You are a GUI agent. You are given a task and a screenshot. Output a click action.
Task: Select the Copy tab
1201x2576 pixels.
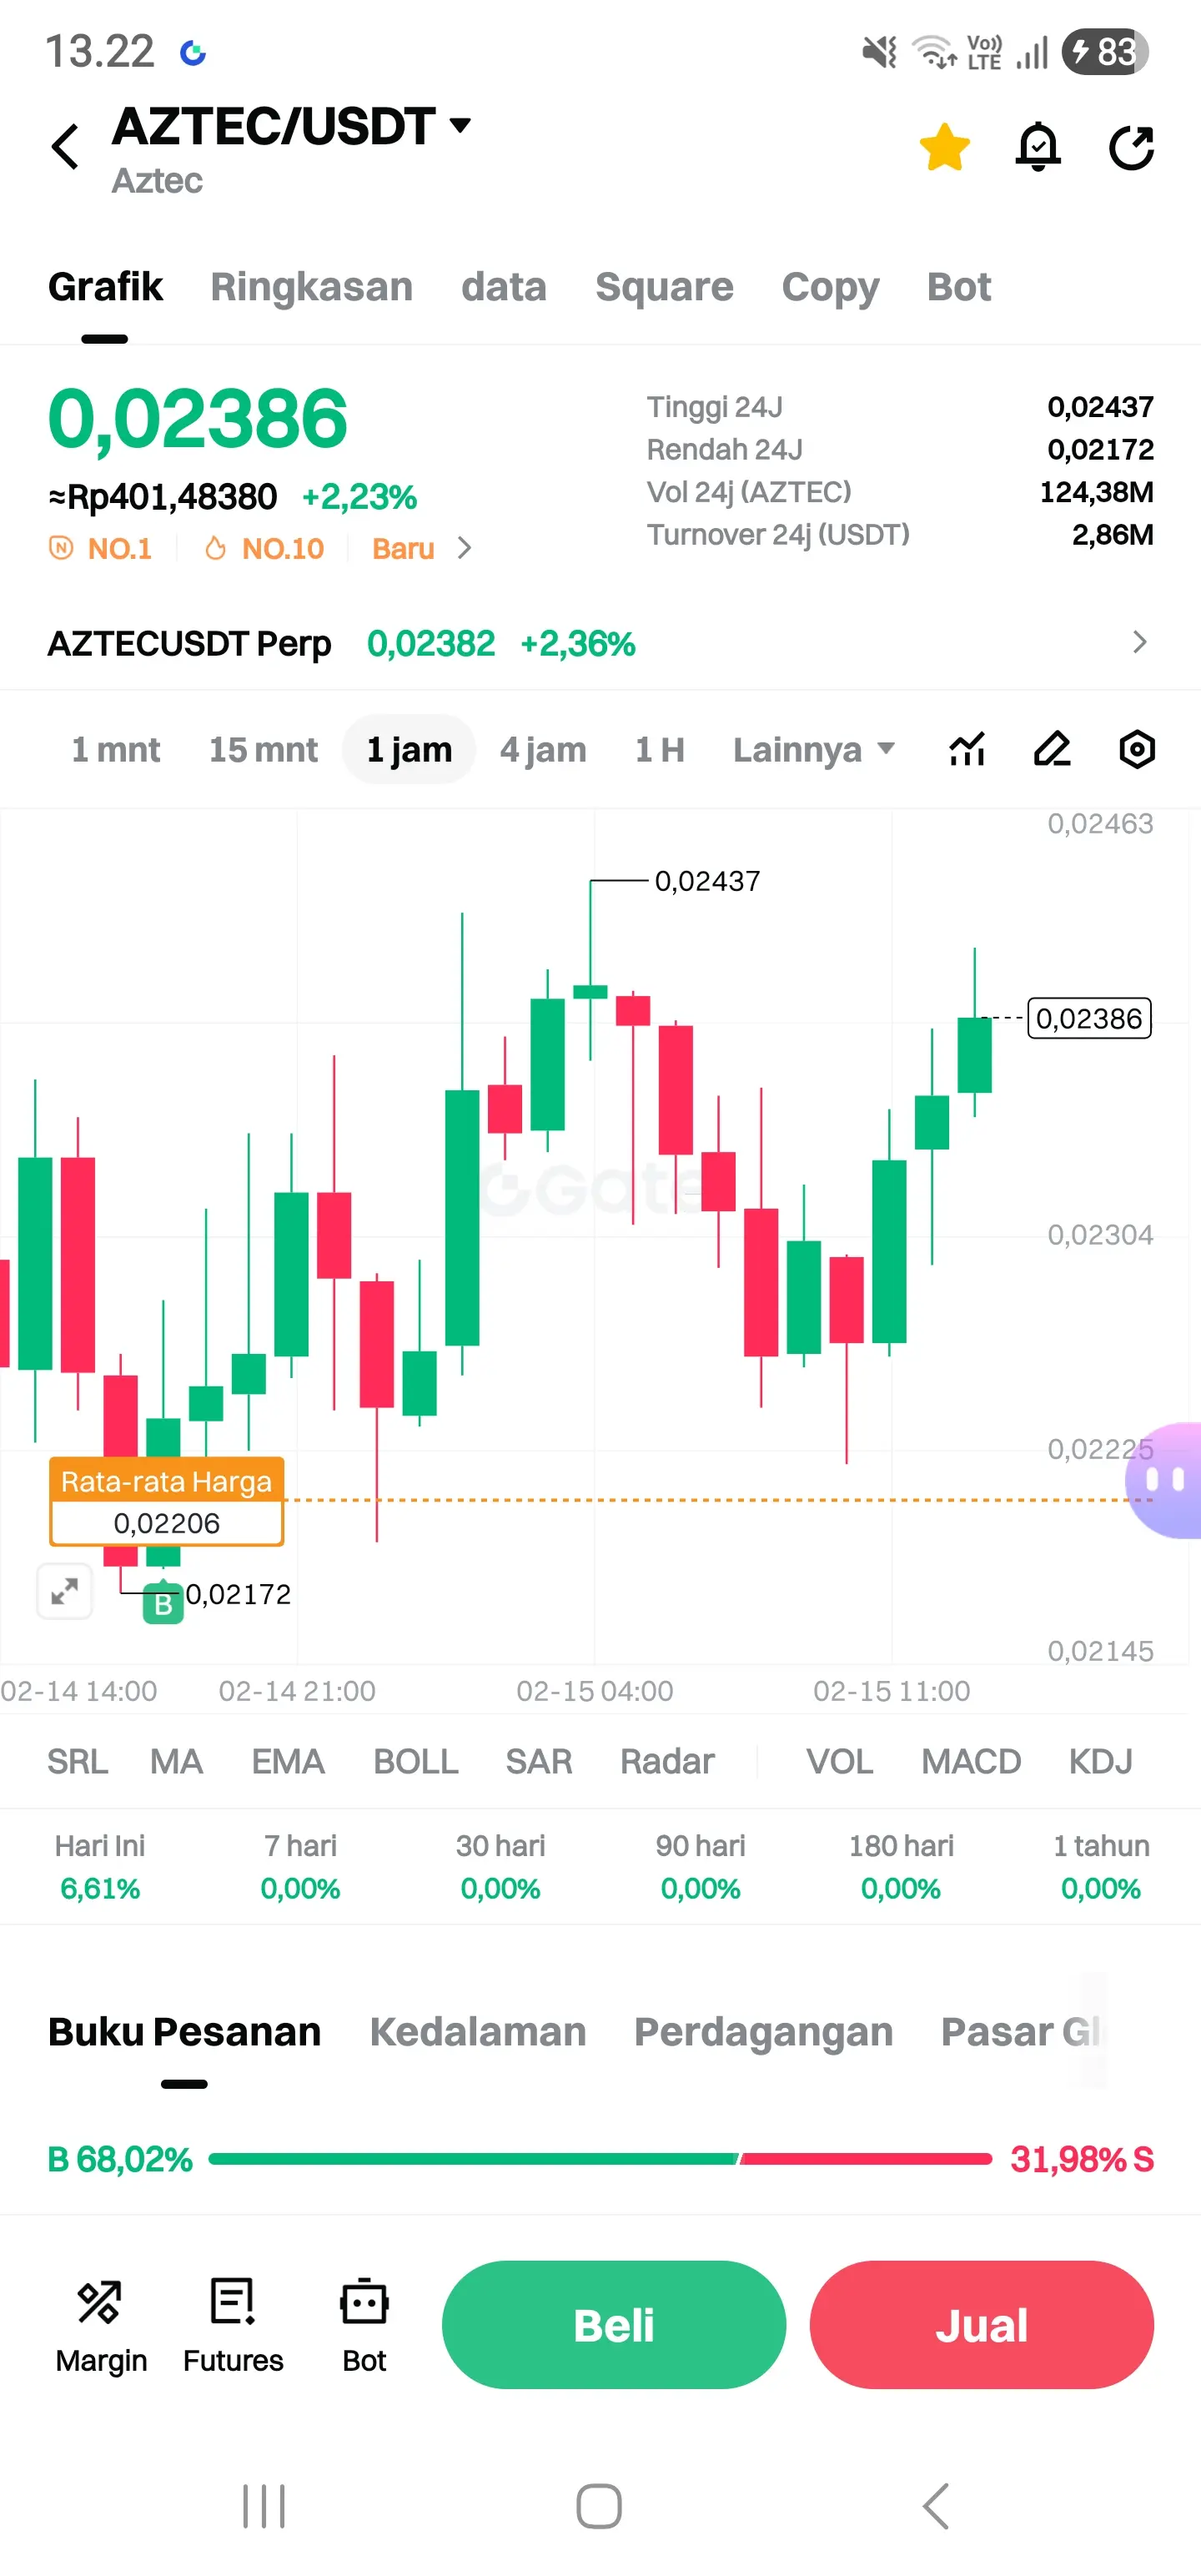(830, 288)
